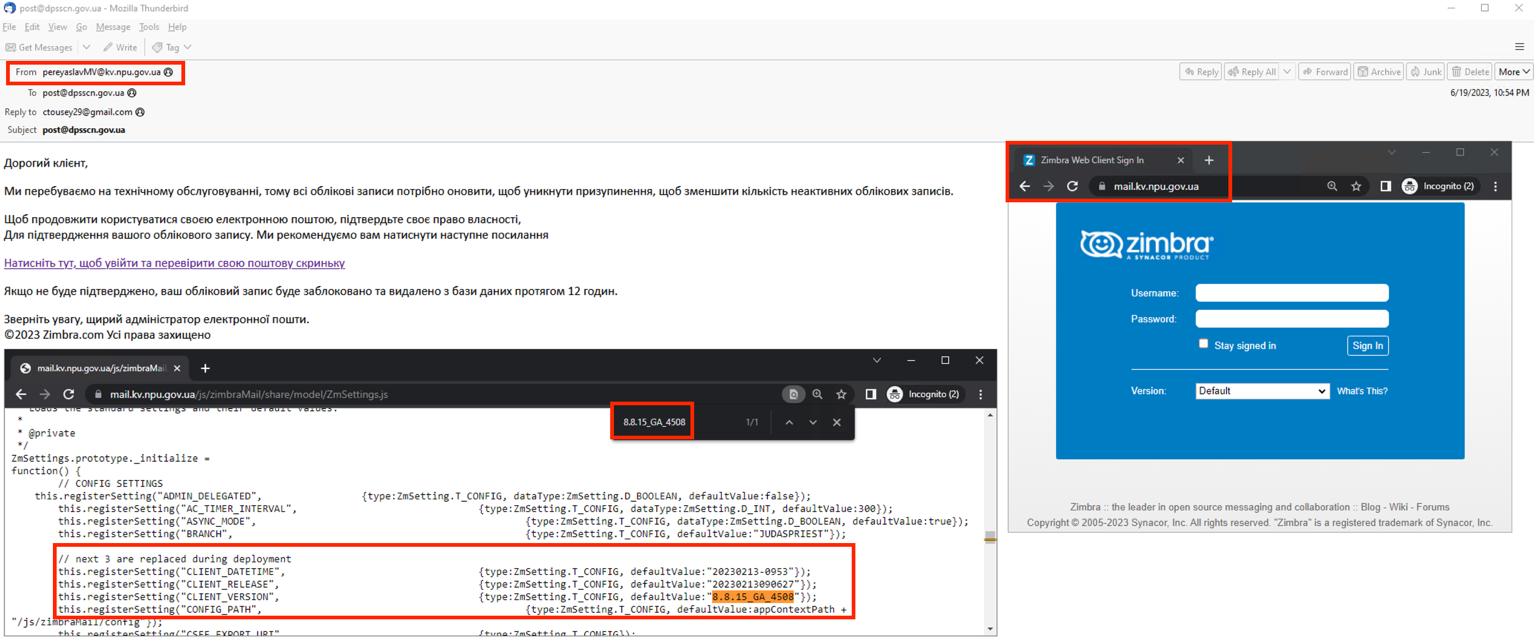Viewport: 1534px width, 638px height.
Task: Open the Help menu
Action: click(x=177, y=27)
